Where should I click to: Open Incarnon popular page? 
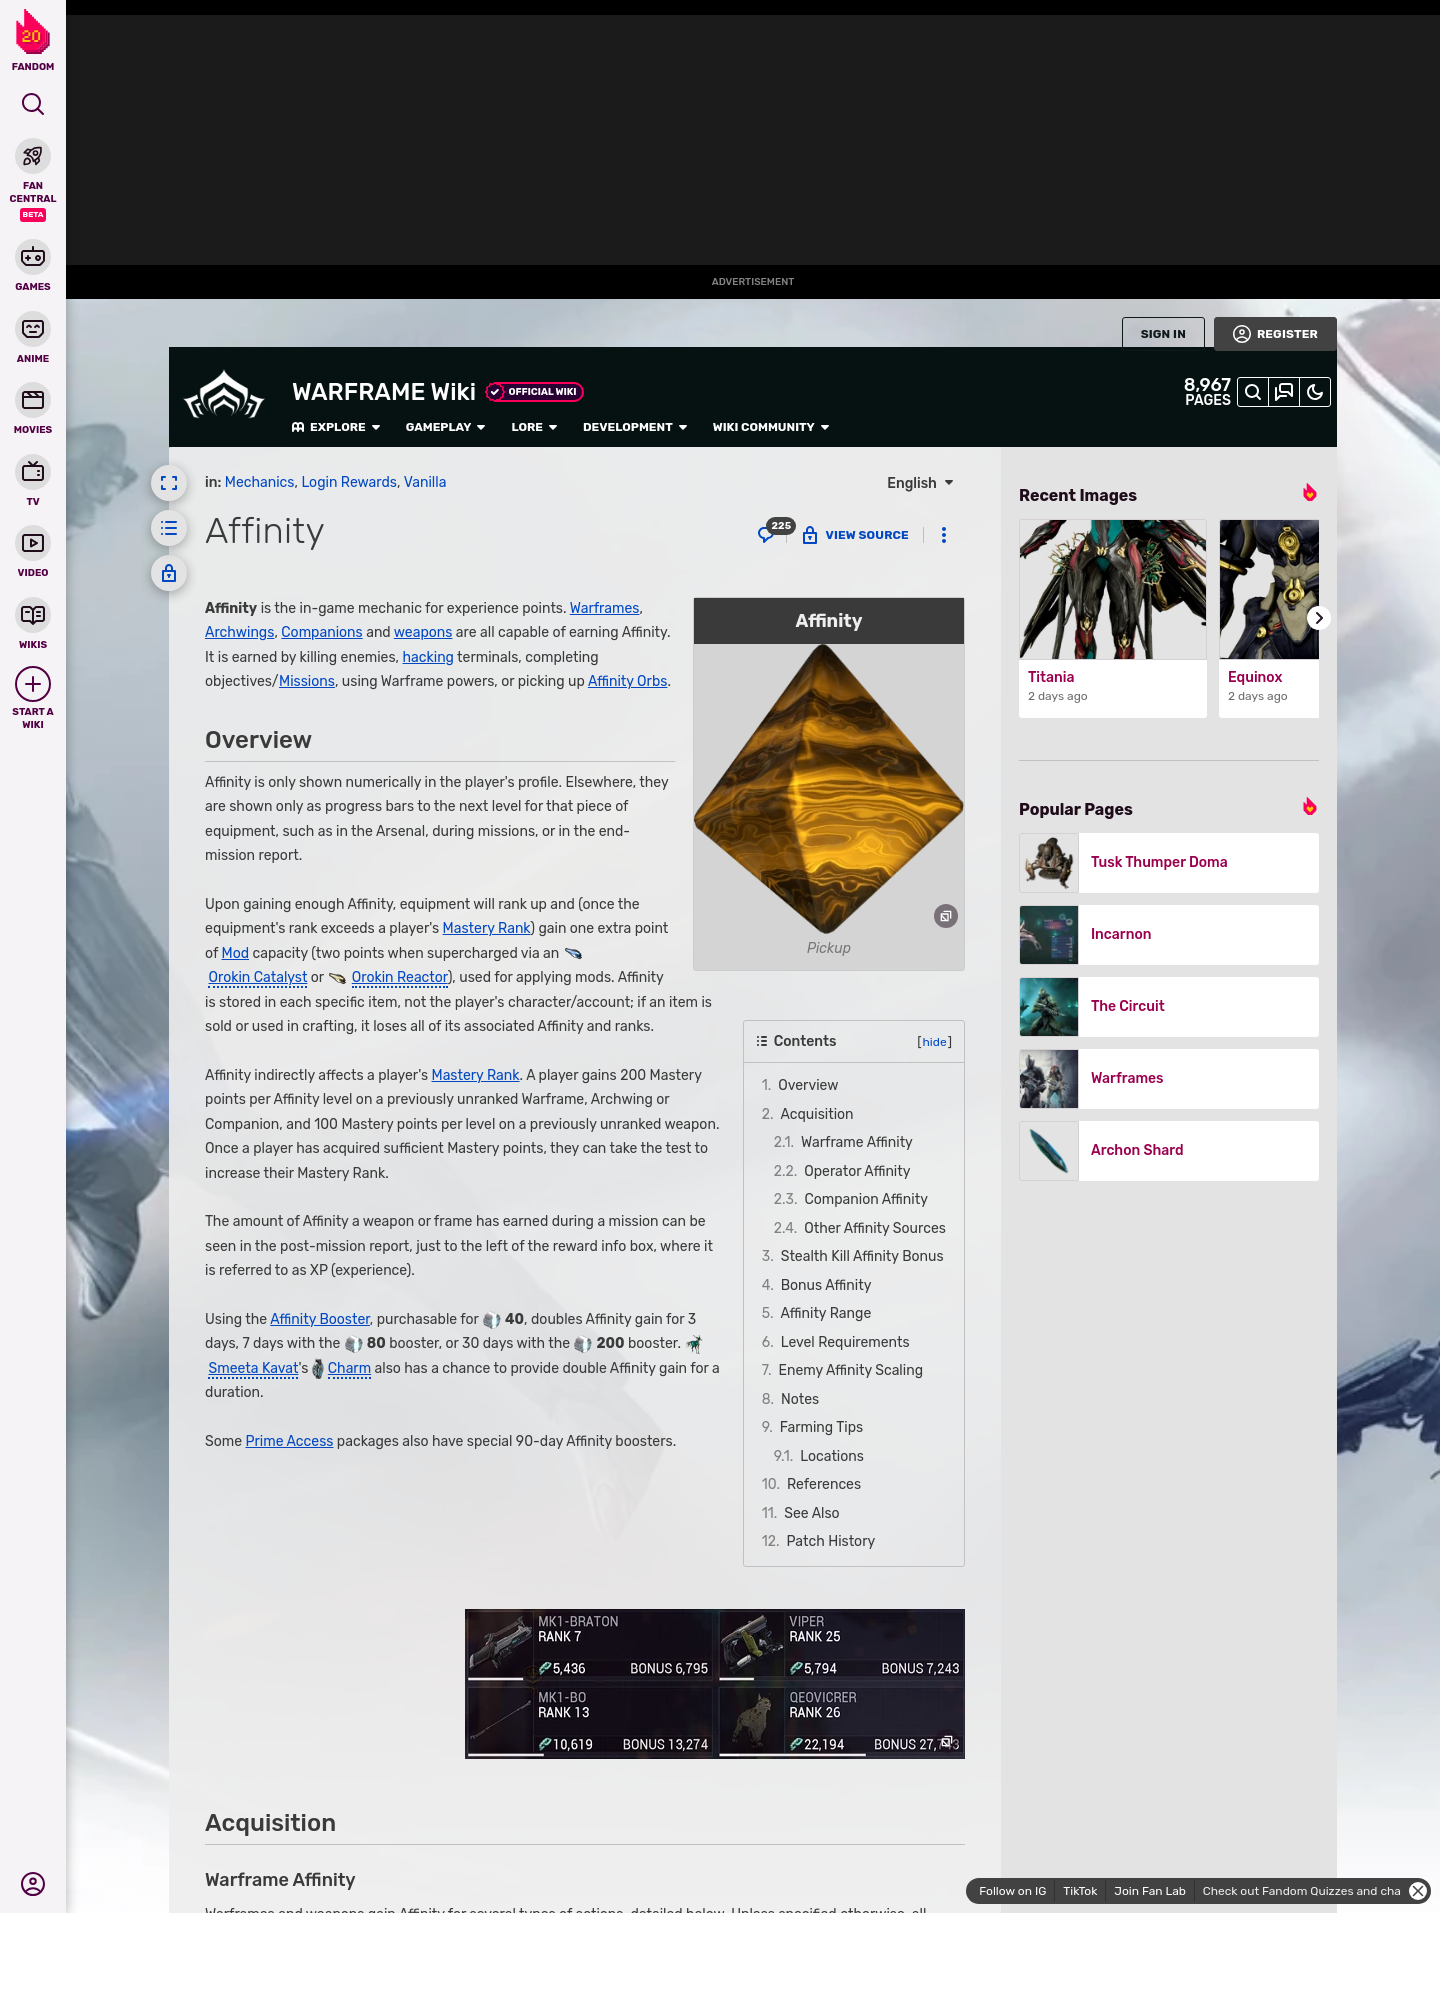coord(1169,935)
